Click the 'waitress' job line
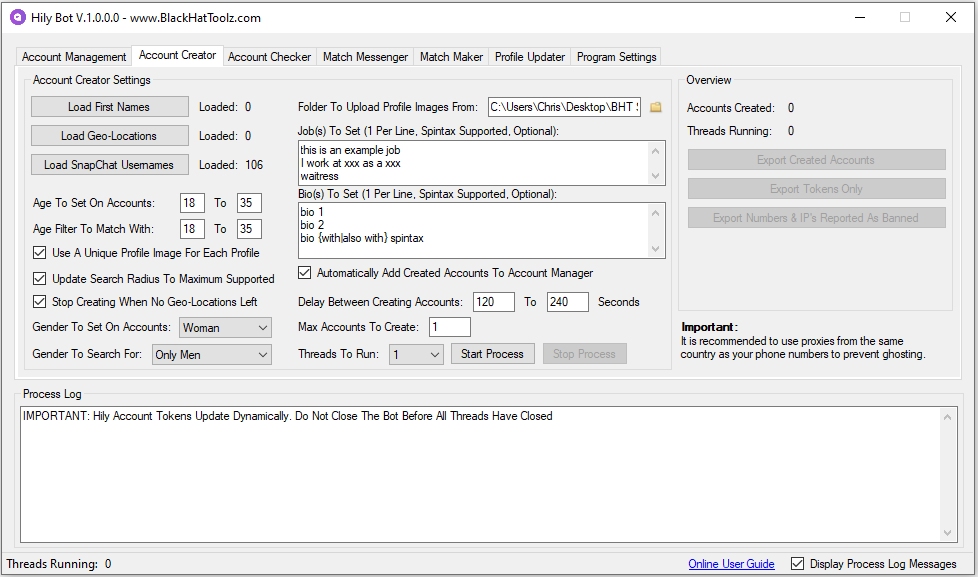The width and height of the screenshot is (978, 577). coord(319,177)
